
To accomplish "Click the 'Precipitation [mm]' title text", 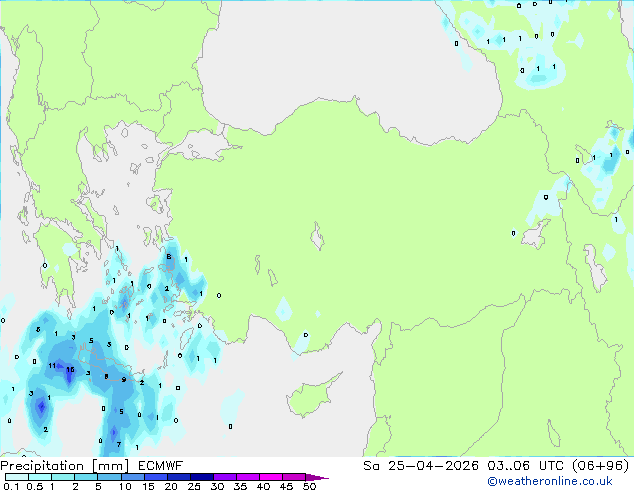I will click(x=65, y=466).
